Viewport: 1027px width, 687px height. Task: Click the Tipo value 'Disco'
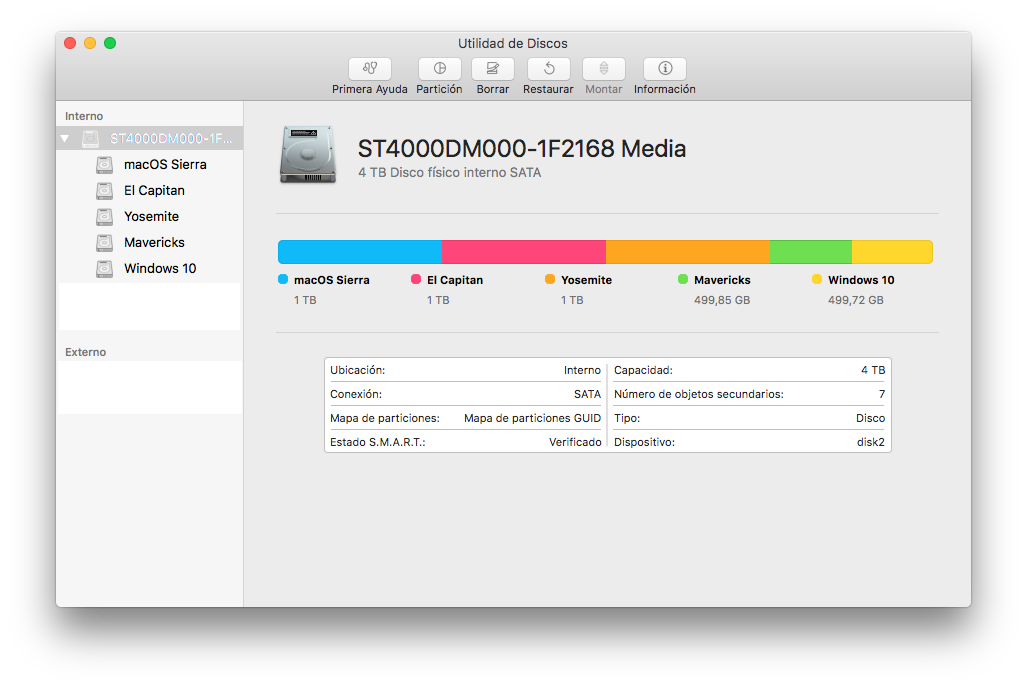coord(870,418)
